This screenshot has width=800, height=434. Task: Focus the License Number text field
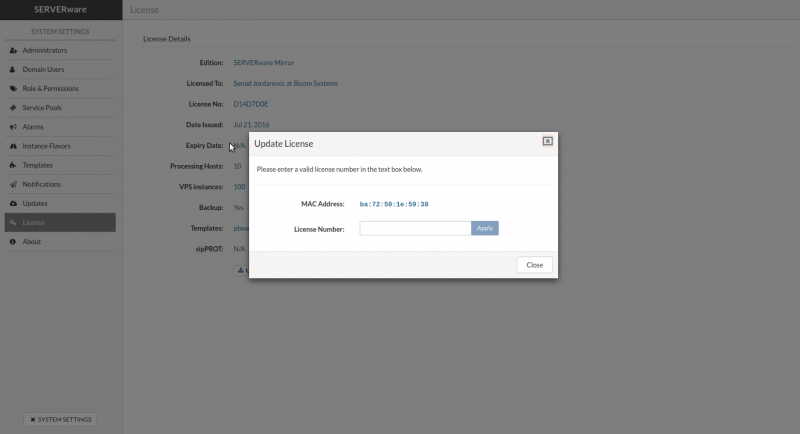tap(415, 228)
